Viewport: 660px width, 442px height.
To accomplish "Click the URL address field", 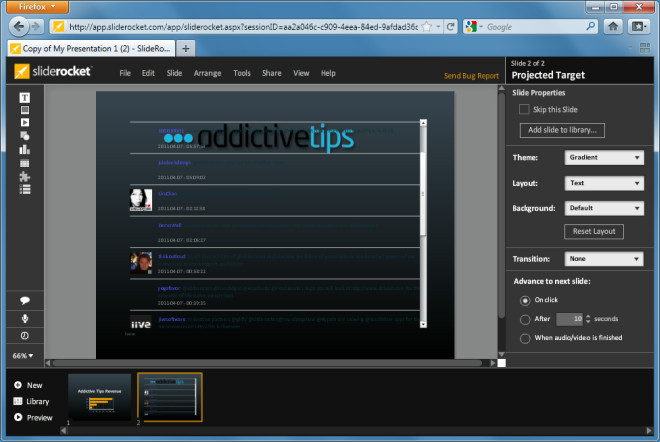I will tap(243, 27).
